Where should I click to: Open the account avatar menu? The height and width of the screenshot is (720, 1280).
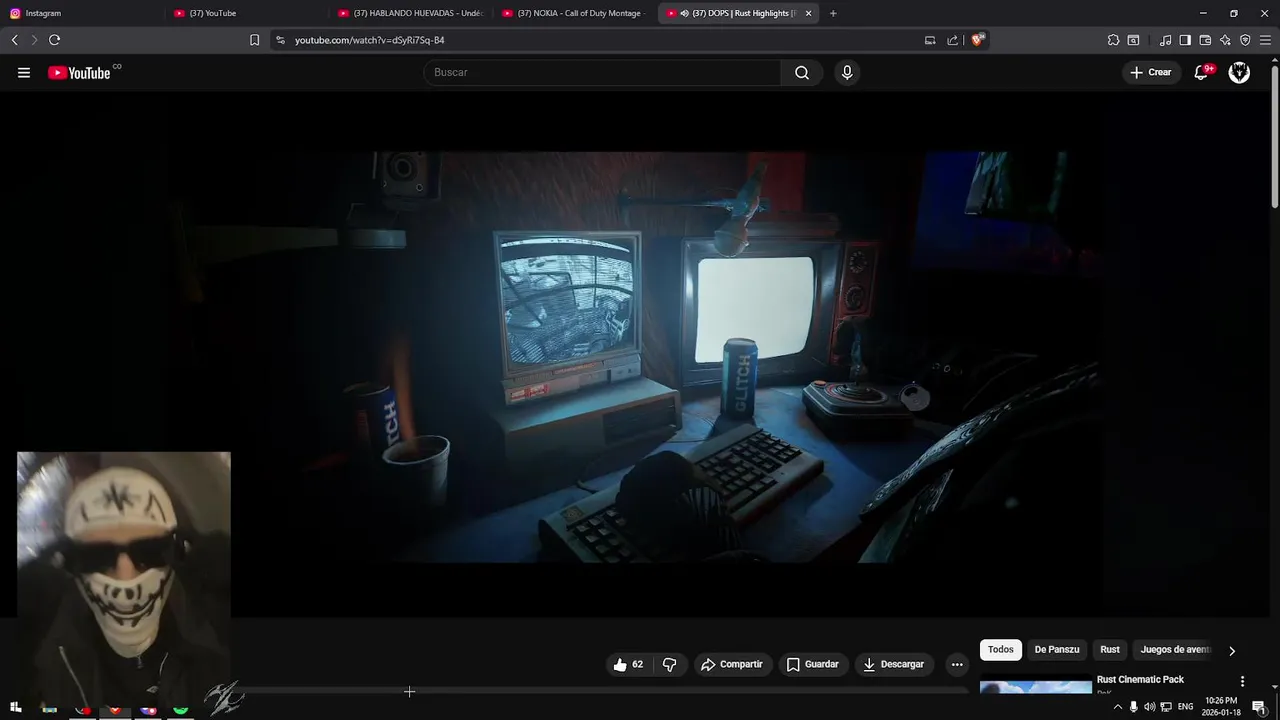point(1239,72)
